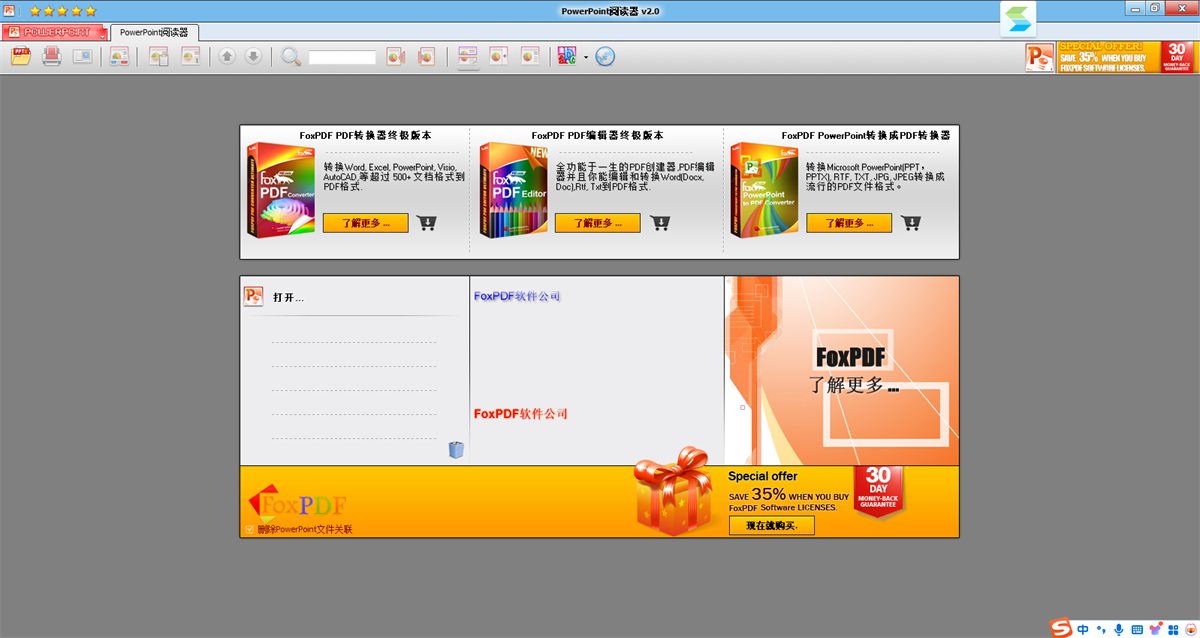Click the green and blue S floating icon
Screen dimensions: 1200x638
click(x=1019, y=18)
